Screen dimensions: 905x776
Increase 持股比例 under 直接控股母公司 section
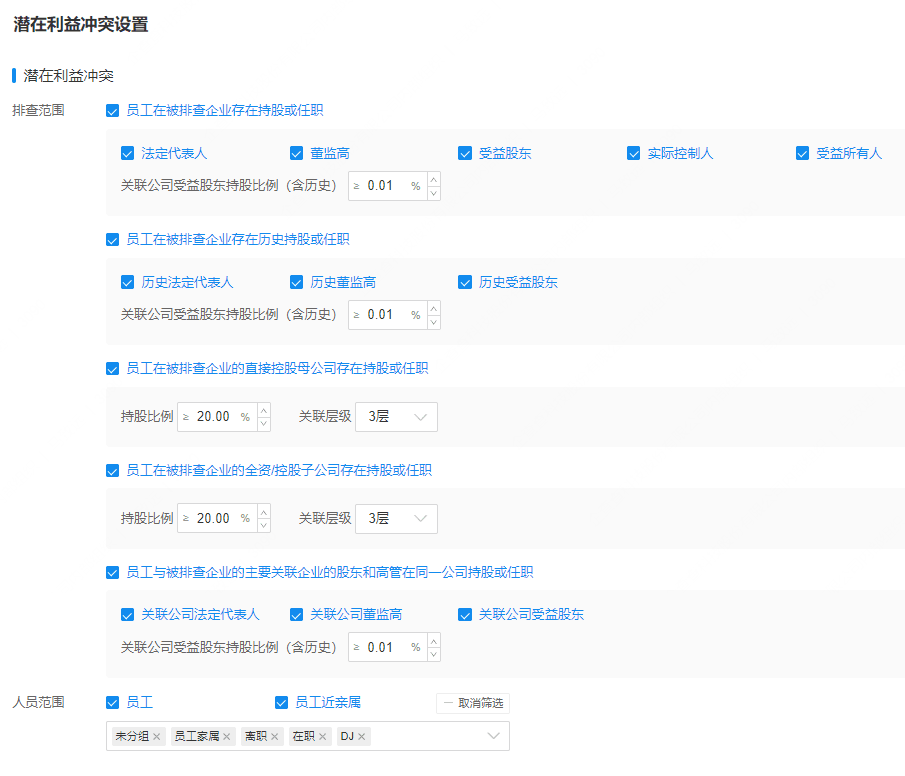point(264,410)
